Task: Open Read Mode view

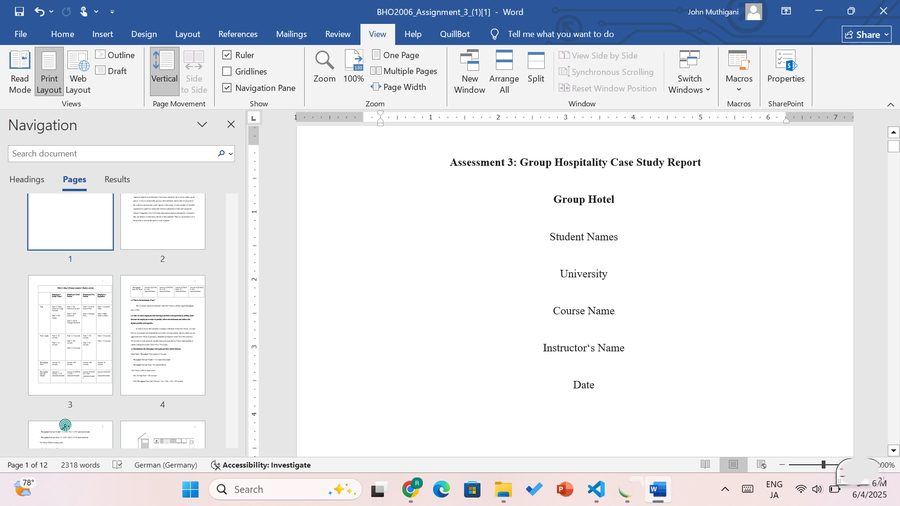Action: (x=20, y=72)
